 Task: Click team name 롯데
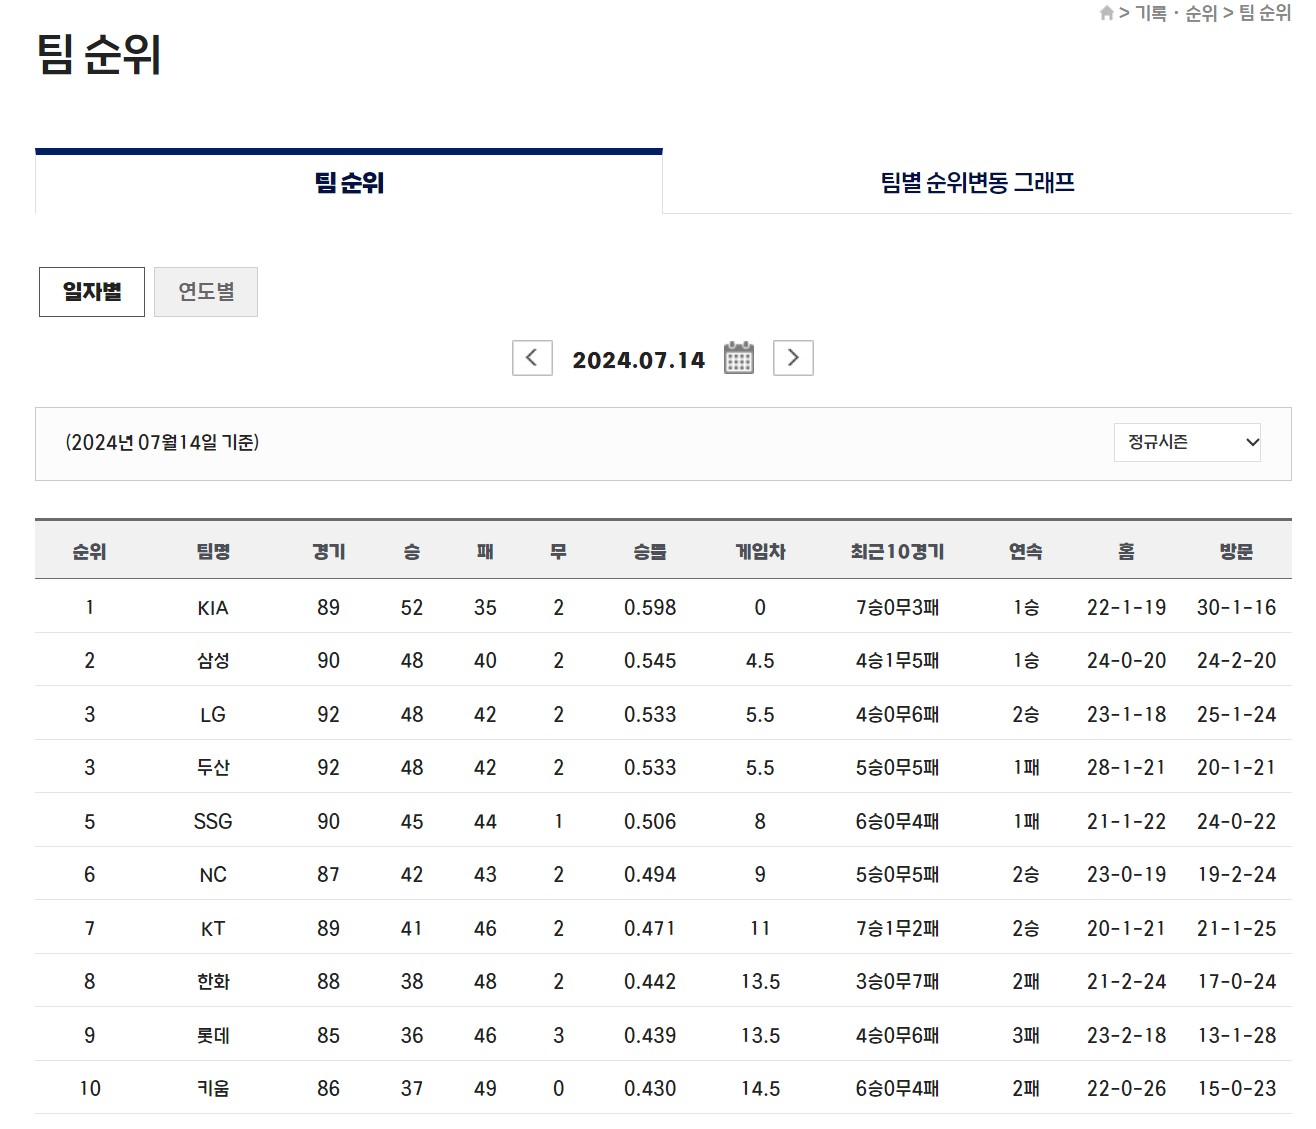point(213,1036)
